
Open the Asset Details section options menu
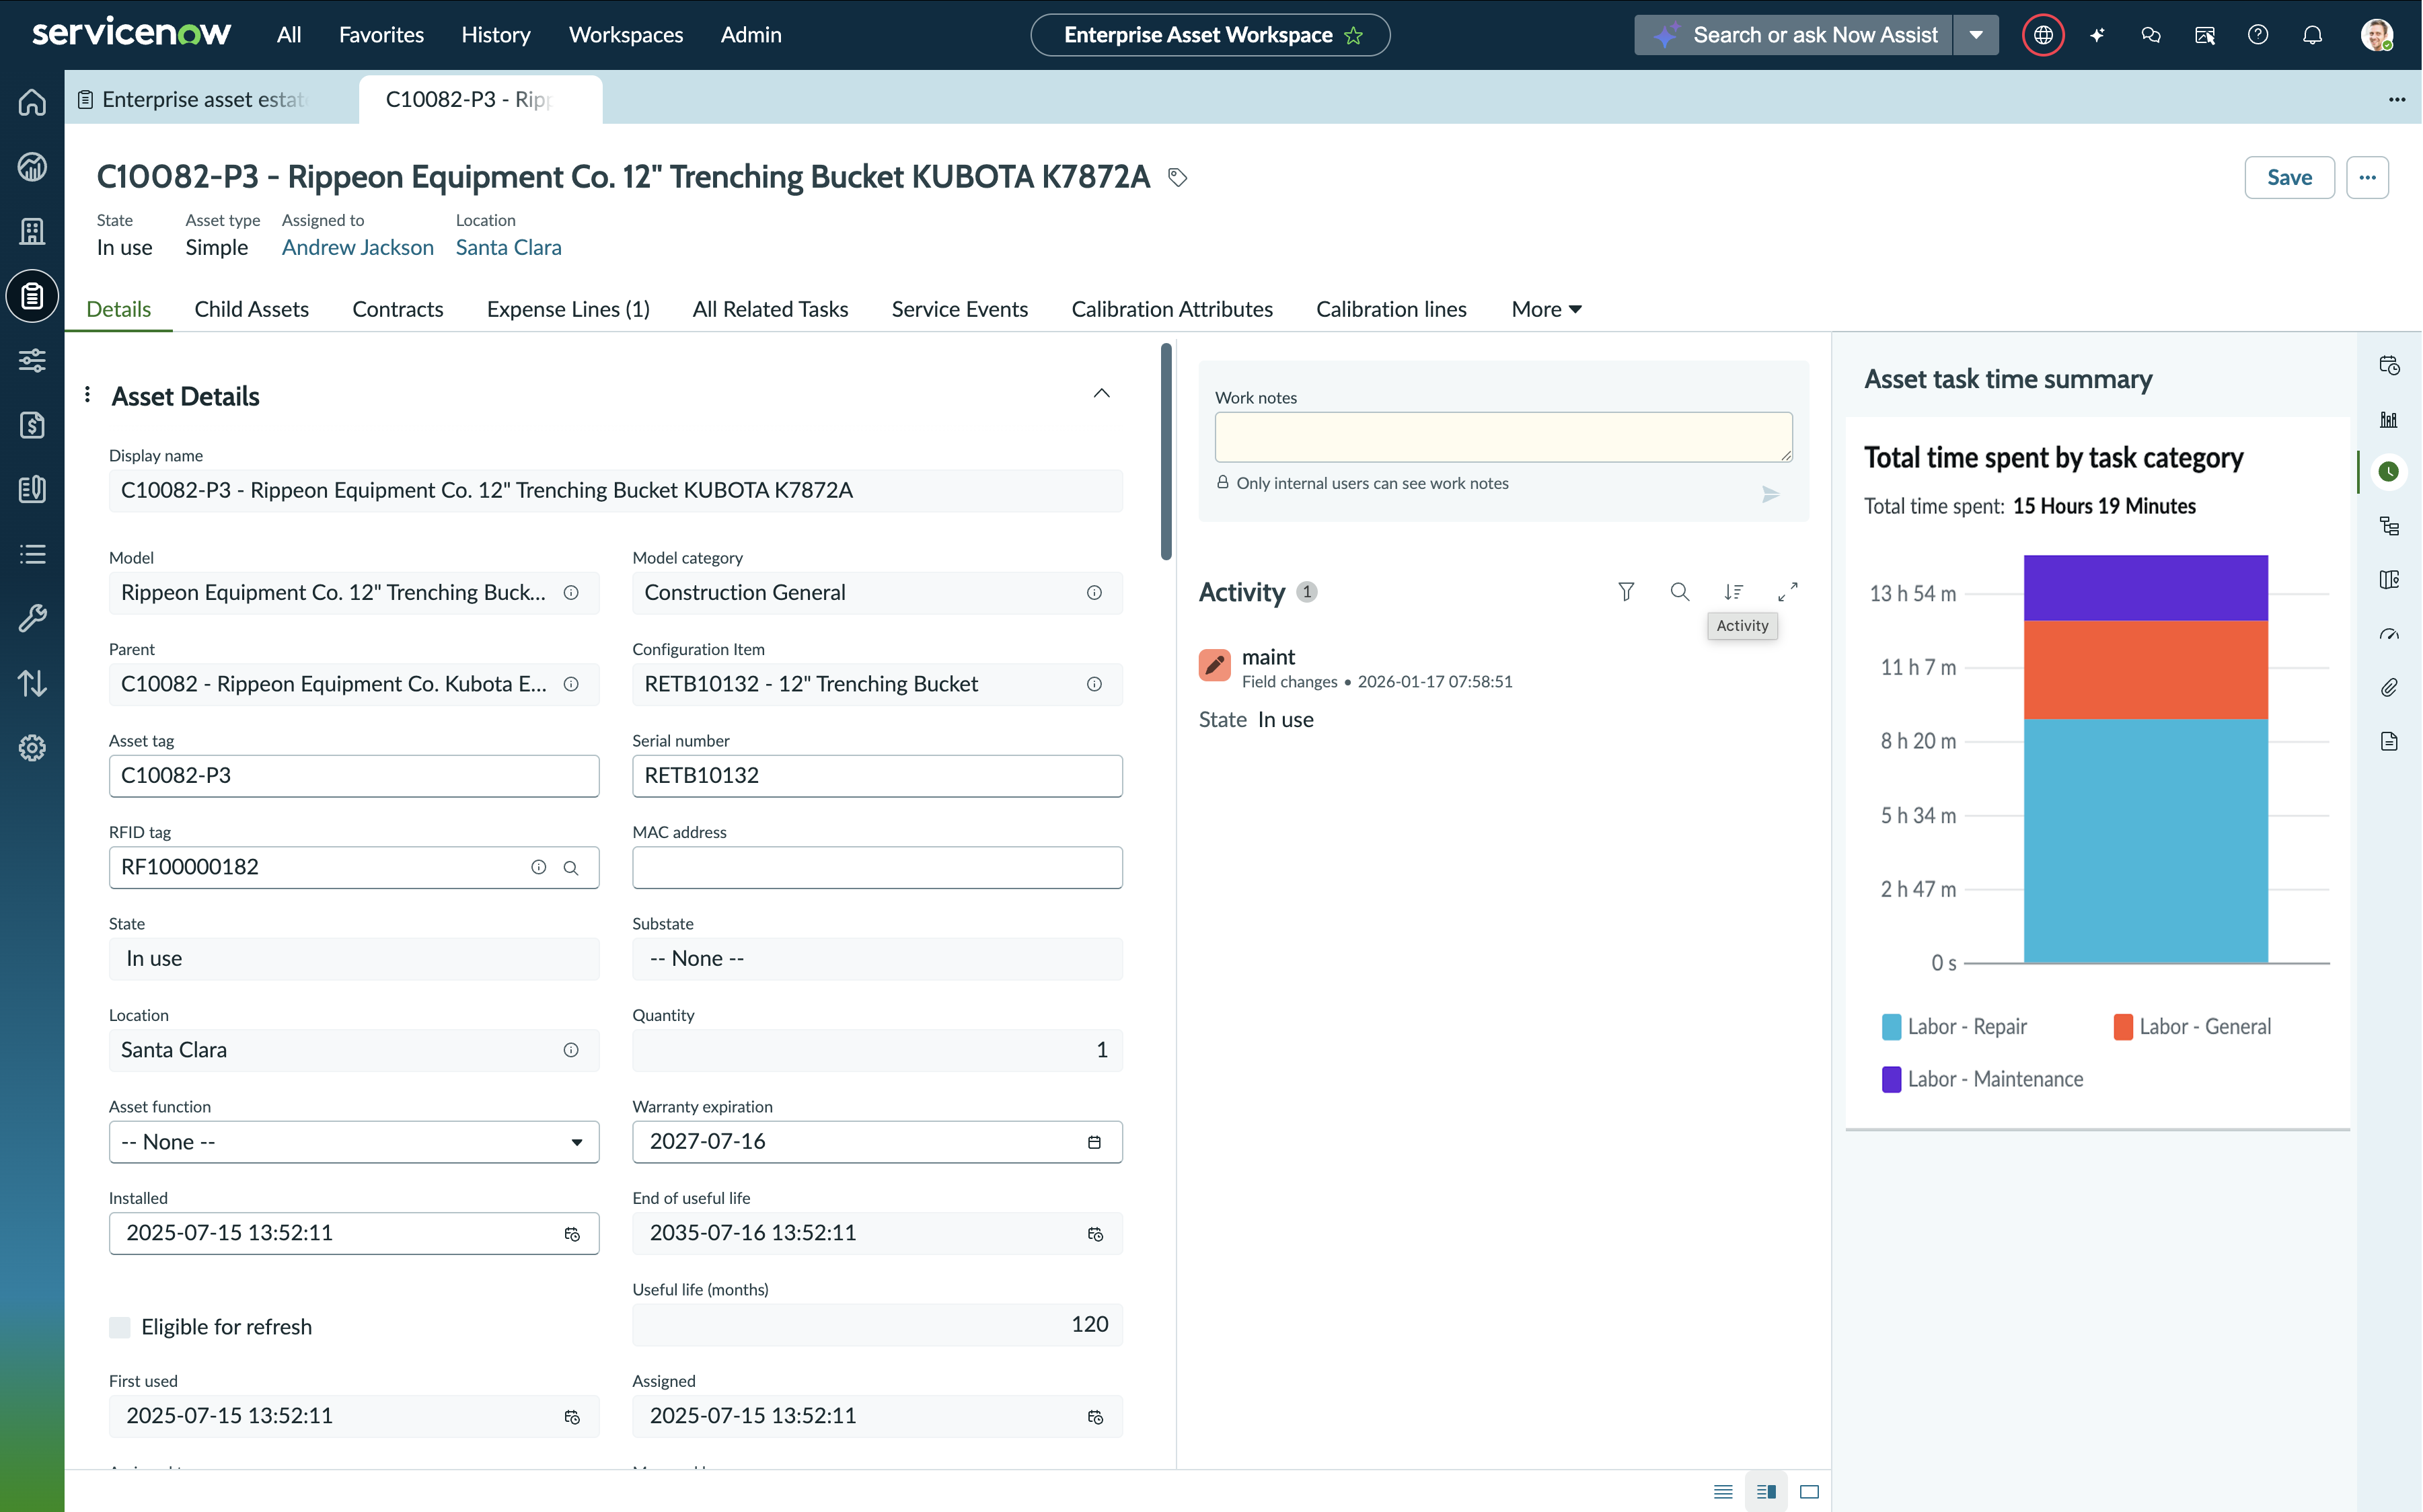coord(88,394)
